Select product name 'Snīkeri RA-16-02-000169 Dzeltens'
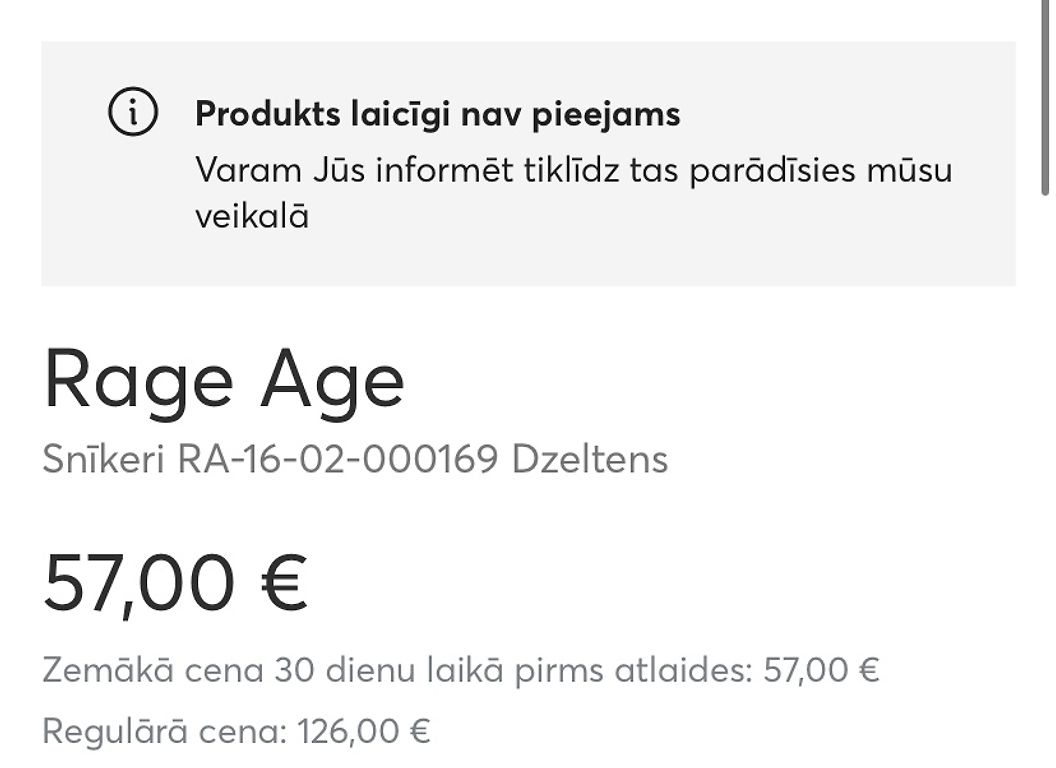Viewport: 1056px width, 768px height. [355, 459]
